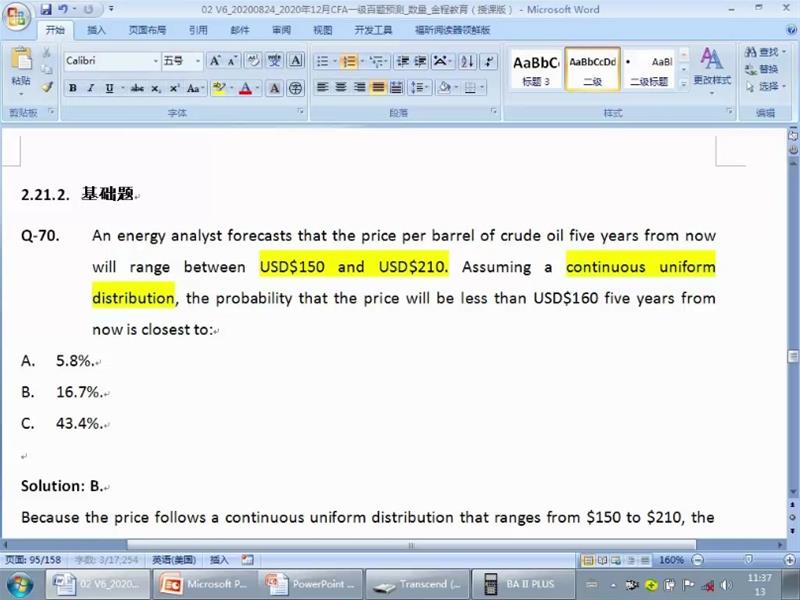Center align text
800x600 pixels.
[340, 87]
